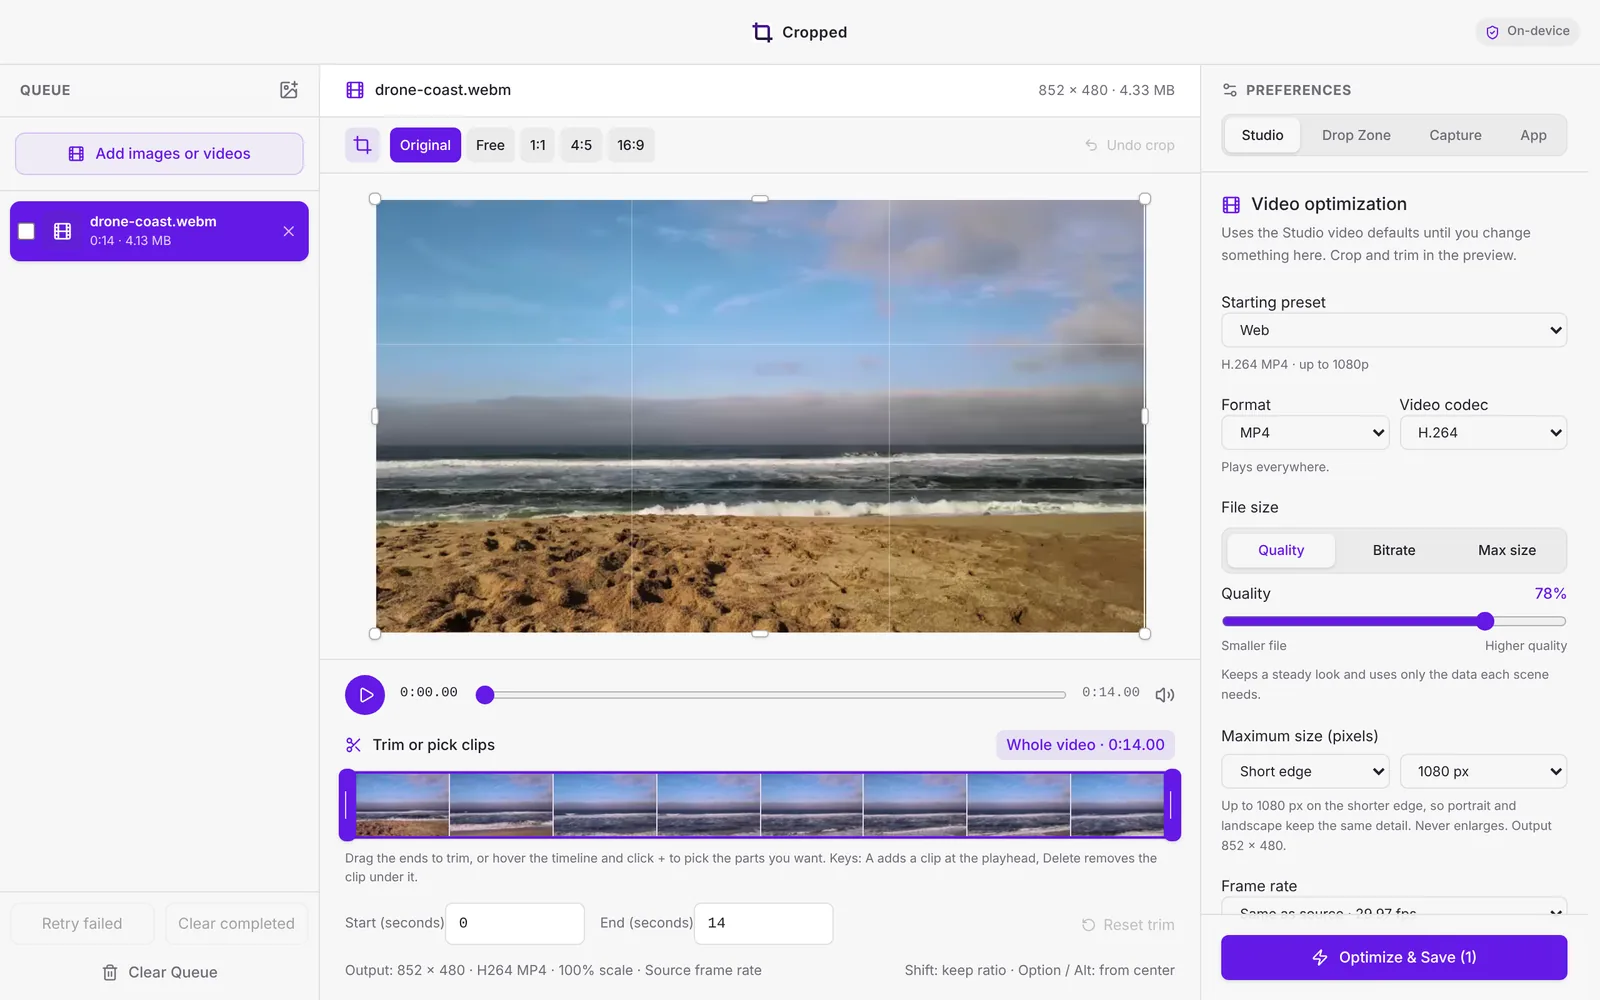This screenshot has height=1000, width=1600.
Task: Click the Quality slider handle
Action: 1485,621
